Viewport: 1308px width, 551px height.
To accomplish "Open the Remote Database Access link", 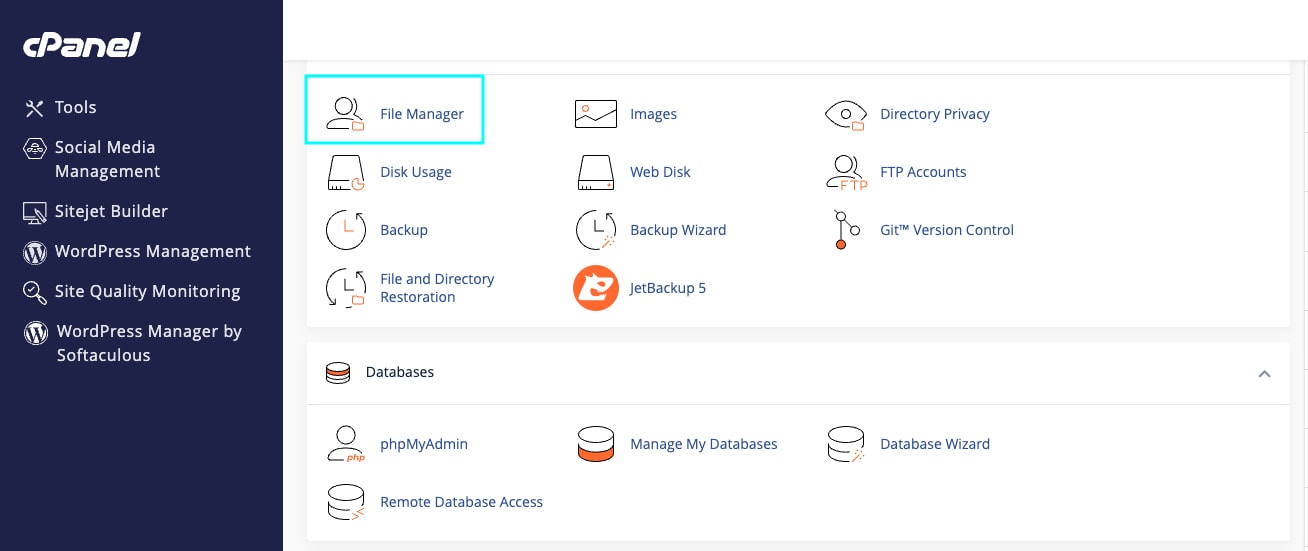I will click(x=461, y=502).
